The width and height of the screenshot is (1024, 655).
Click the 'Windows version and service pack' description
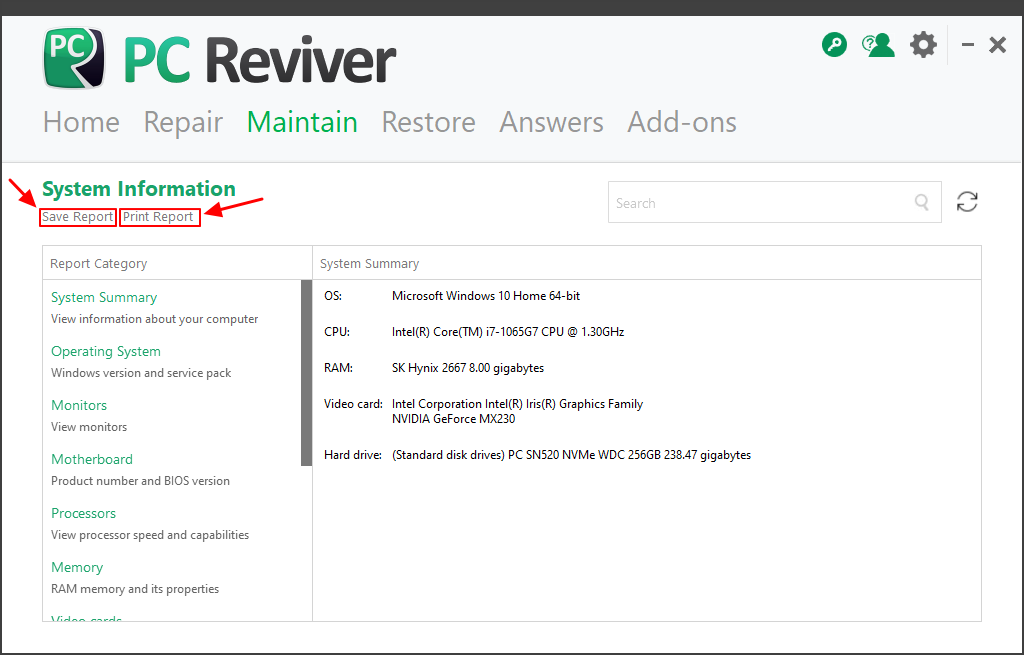141,373
